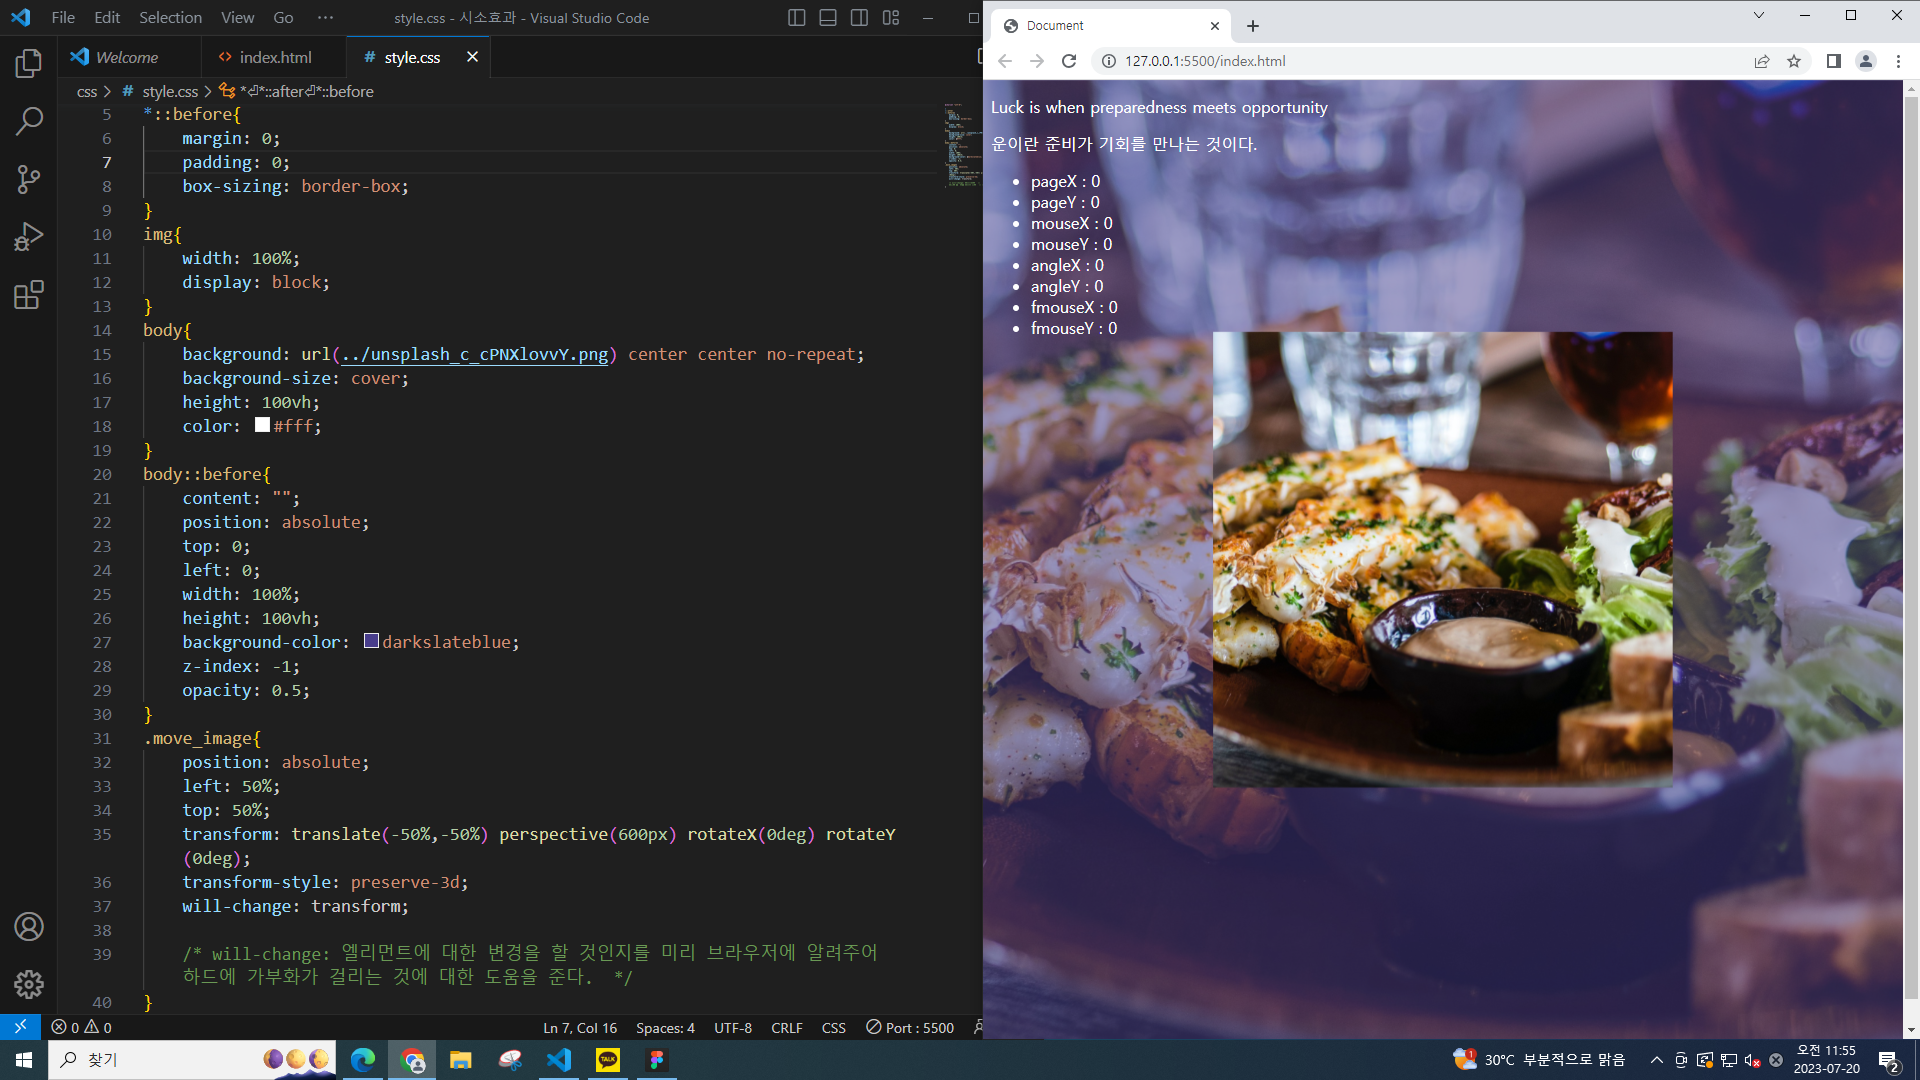Image resolution: width=1920 pixels, height=1080 pixels.
Task: Show hidden system tray icons
Action: [1657, 1060]
